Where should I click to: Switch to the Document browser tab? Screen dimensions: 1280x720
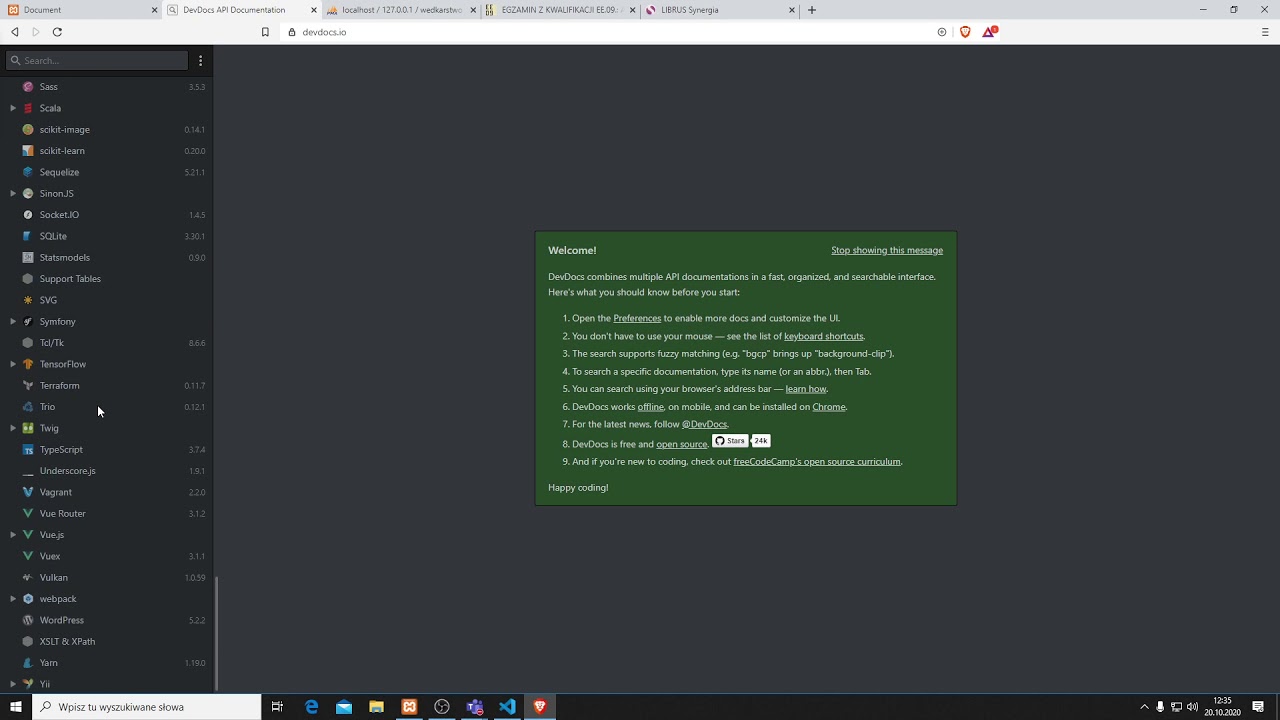click(80, 10)
